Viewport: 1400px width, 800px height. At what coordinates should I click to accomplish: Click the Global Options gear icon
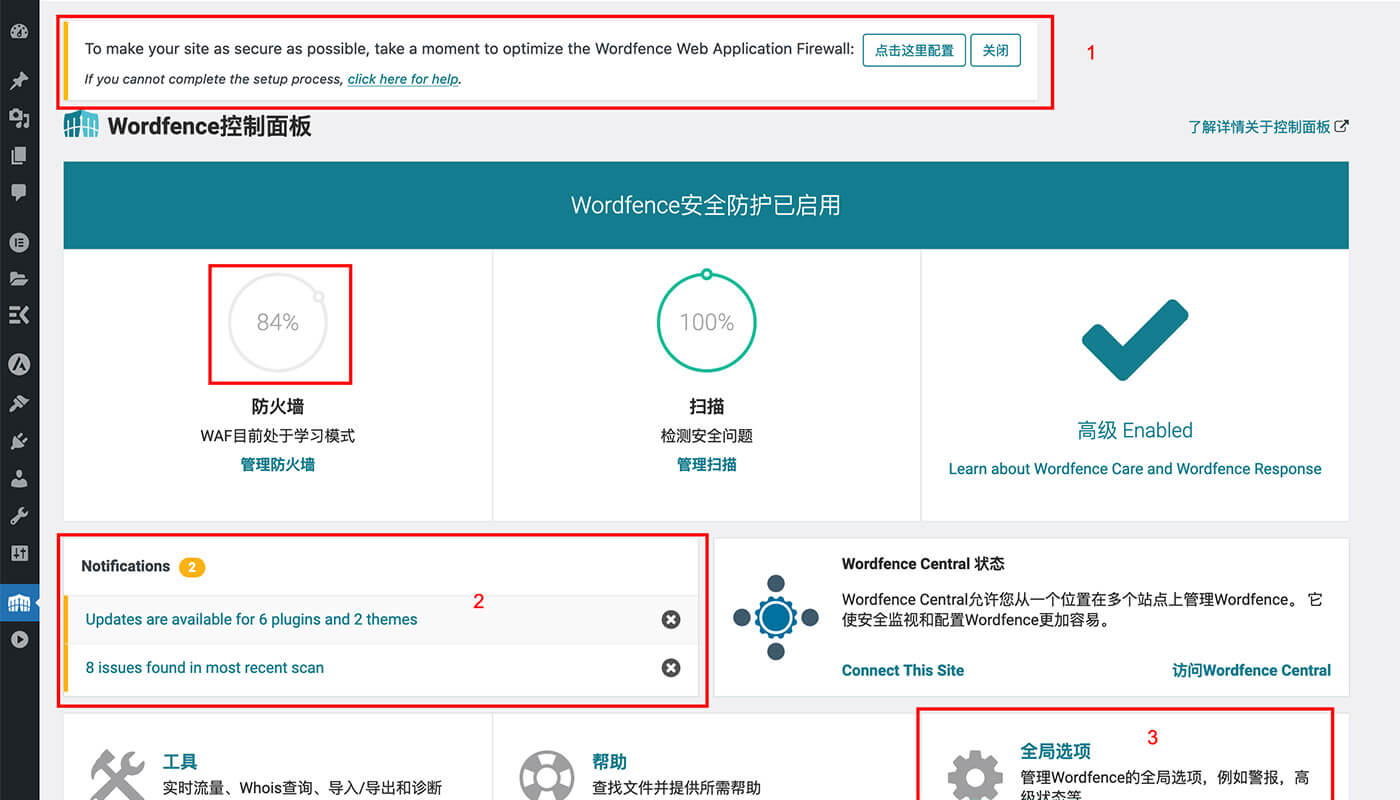(975, 776)
